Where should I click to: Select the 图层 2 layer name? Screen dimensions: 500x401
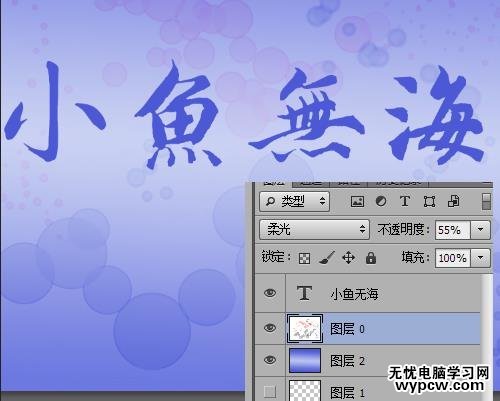(347, 361)
